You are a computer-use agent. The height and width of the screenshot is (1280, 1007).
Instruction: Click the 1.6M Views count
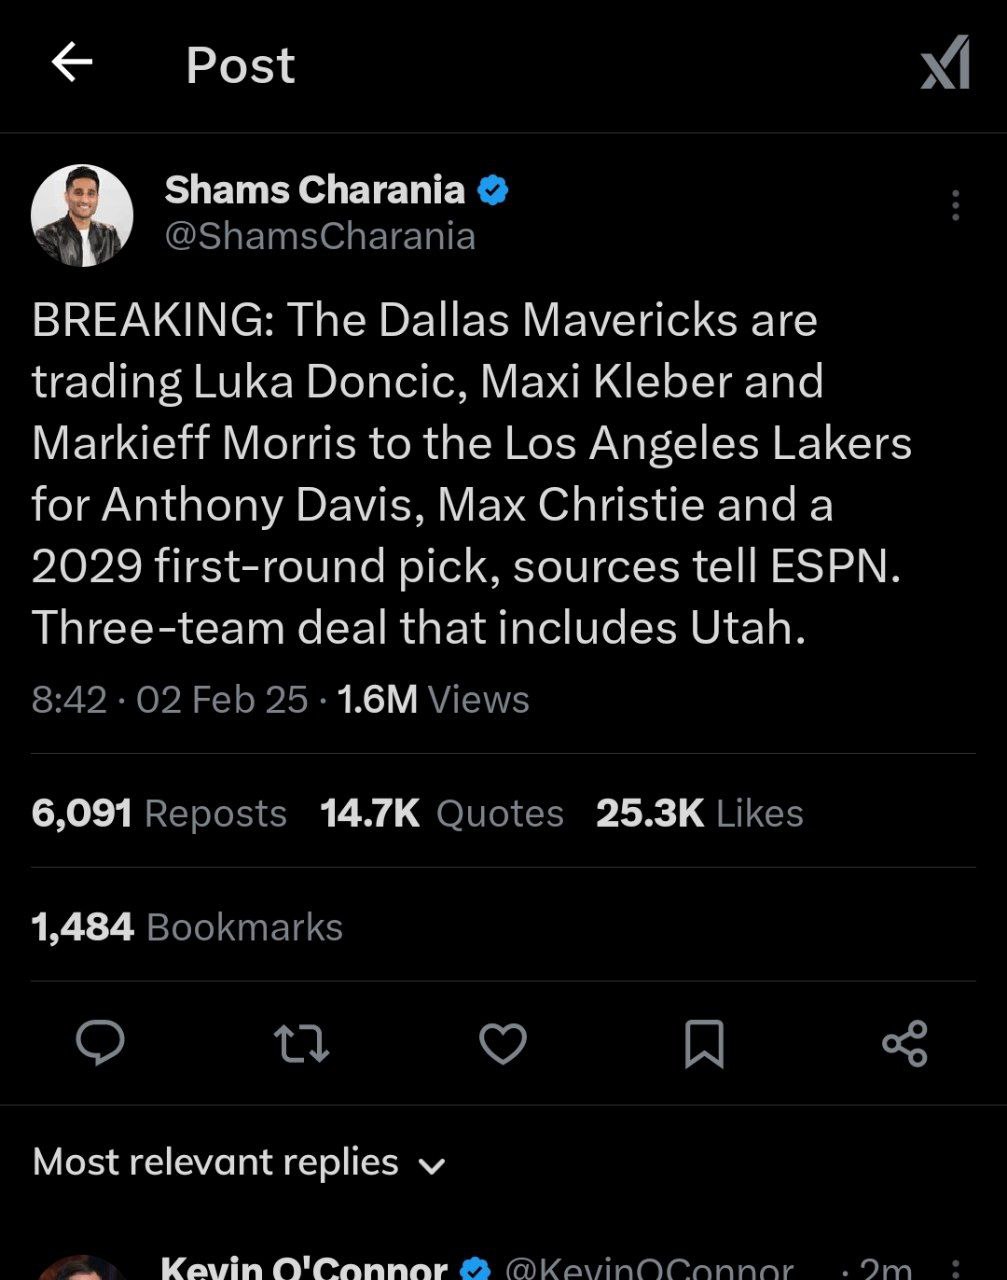(x=433, y=700)
